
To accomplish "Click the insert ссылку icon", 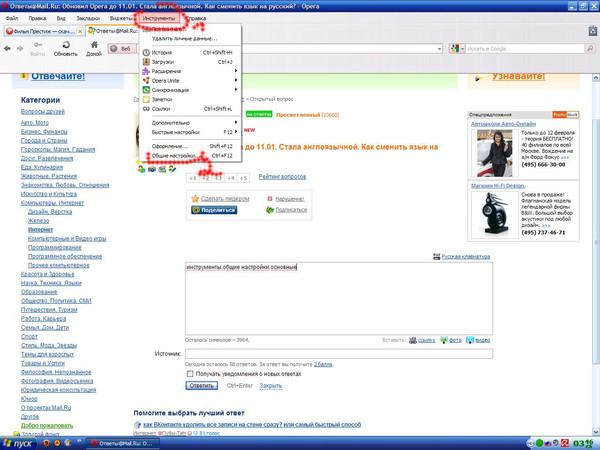I will [x=412, y=340].
